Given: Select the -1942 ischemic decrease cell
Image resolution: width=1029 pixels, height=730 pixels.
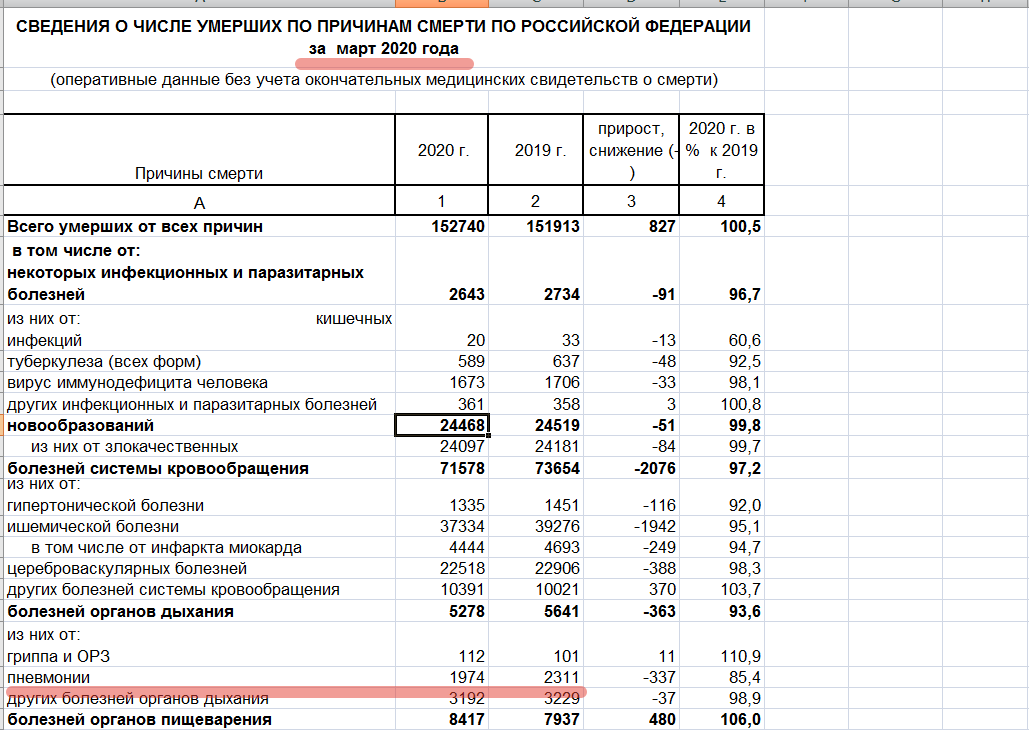Looking at the screenshot, I should point(631,526).
